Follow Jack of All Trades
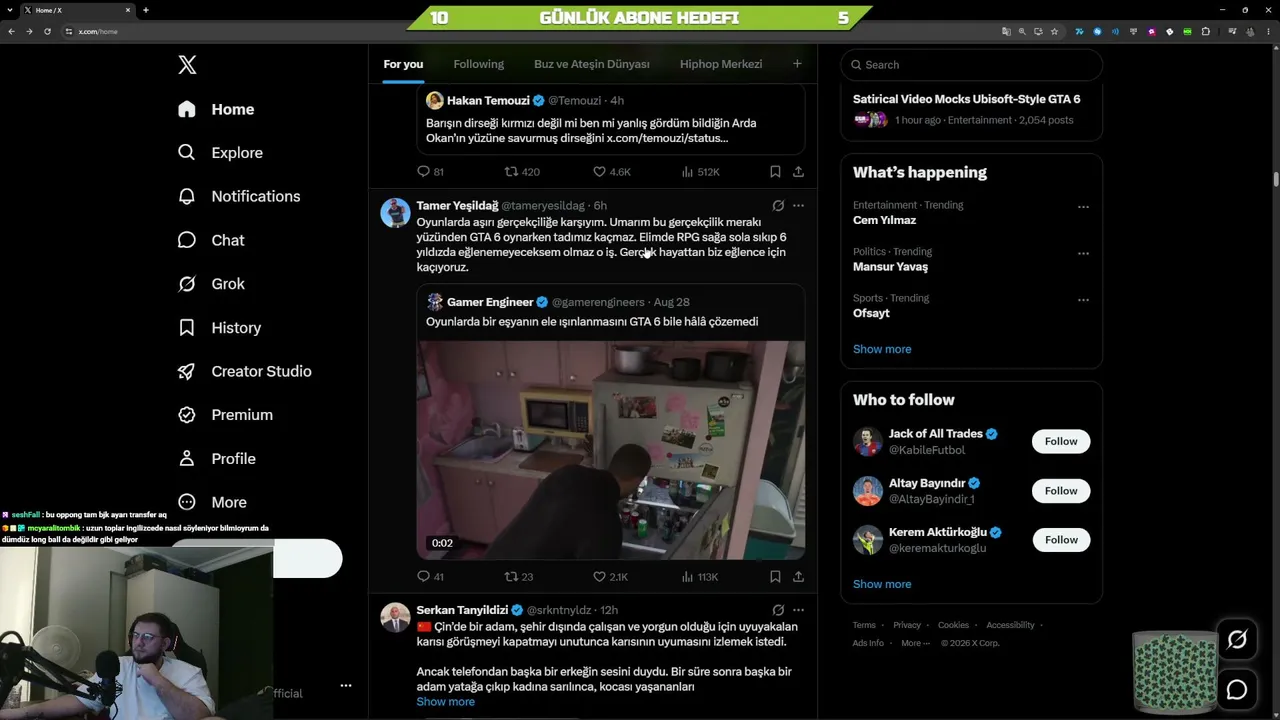This screenshot has height=720, width=1280. (1061, 441)
